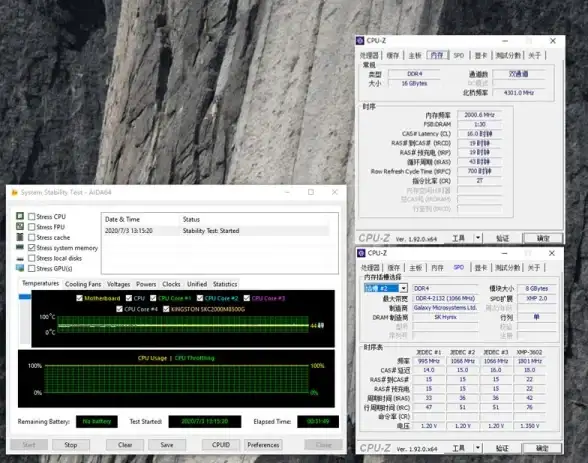Viewport: 588px width, 463px height.
Task: Enable the Stress cache checkbox
Action: click(x=32, y=237)
